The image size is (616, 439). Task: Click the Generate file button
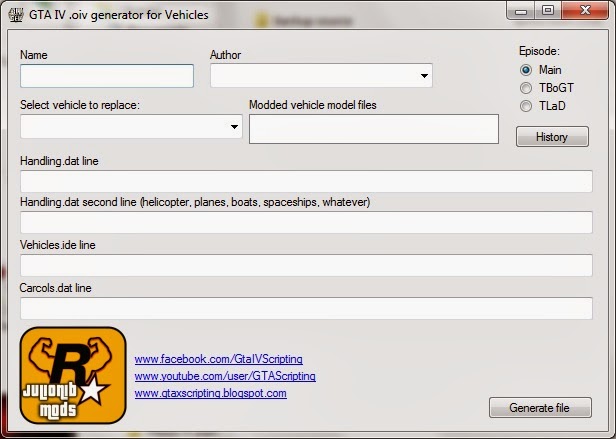(x=540, y=408)
